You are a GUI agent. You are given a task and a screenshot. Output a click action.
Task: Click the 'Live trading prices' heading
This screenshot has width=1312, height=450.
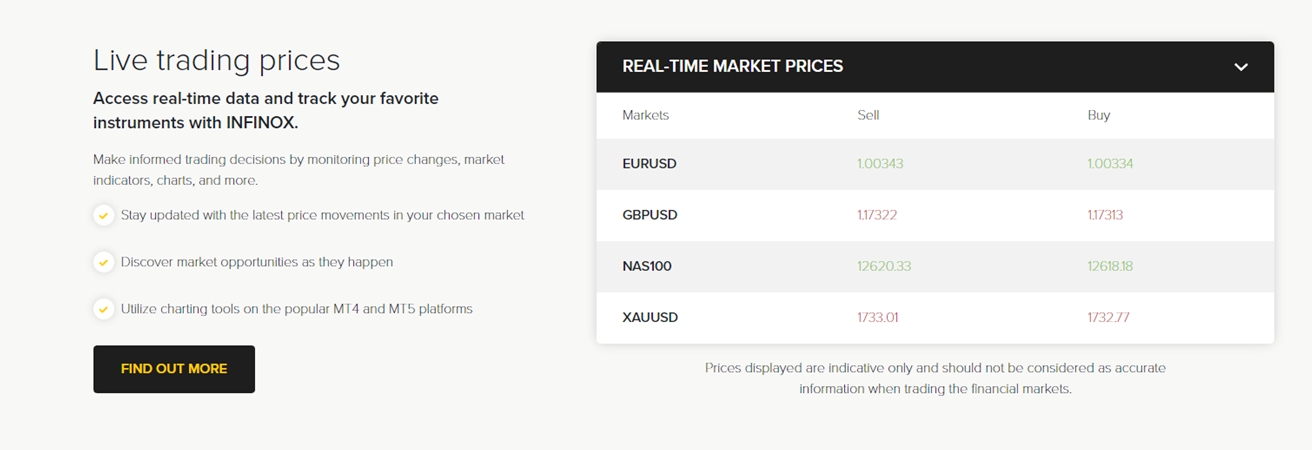pos(217,60)
